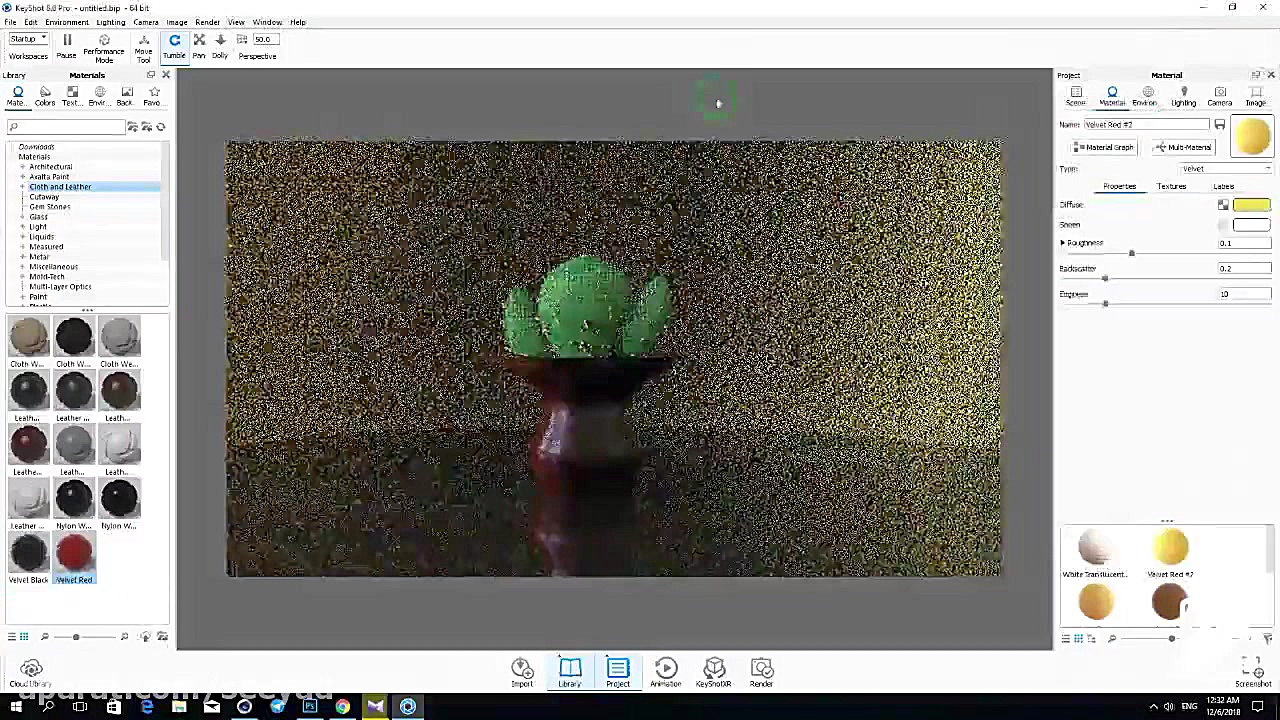Activate the Move Tool

coord(144,48)
